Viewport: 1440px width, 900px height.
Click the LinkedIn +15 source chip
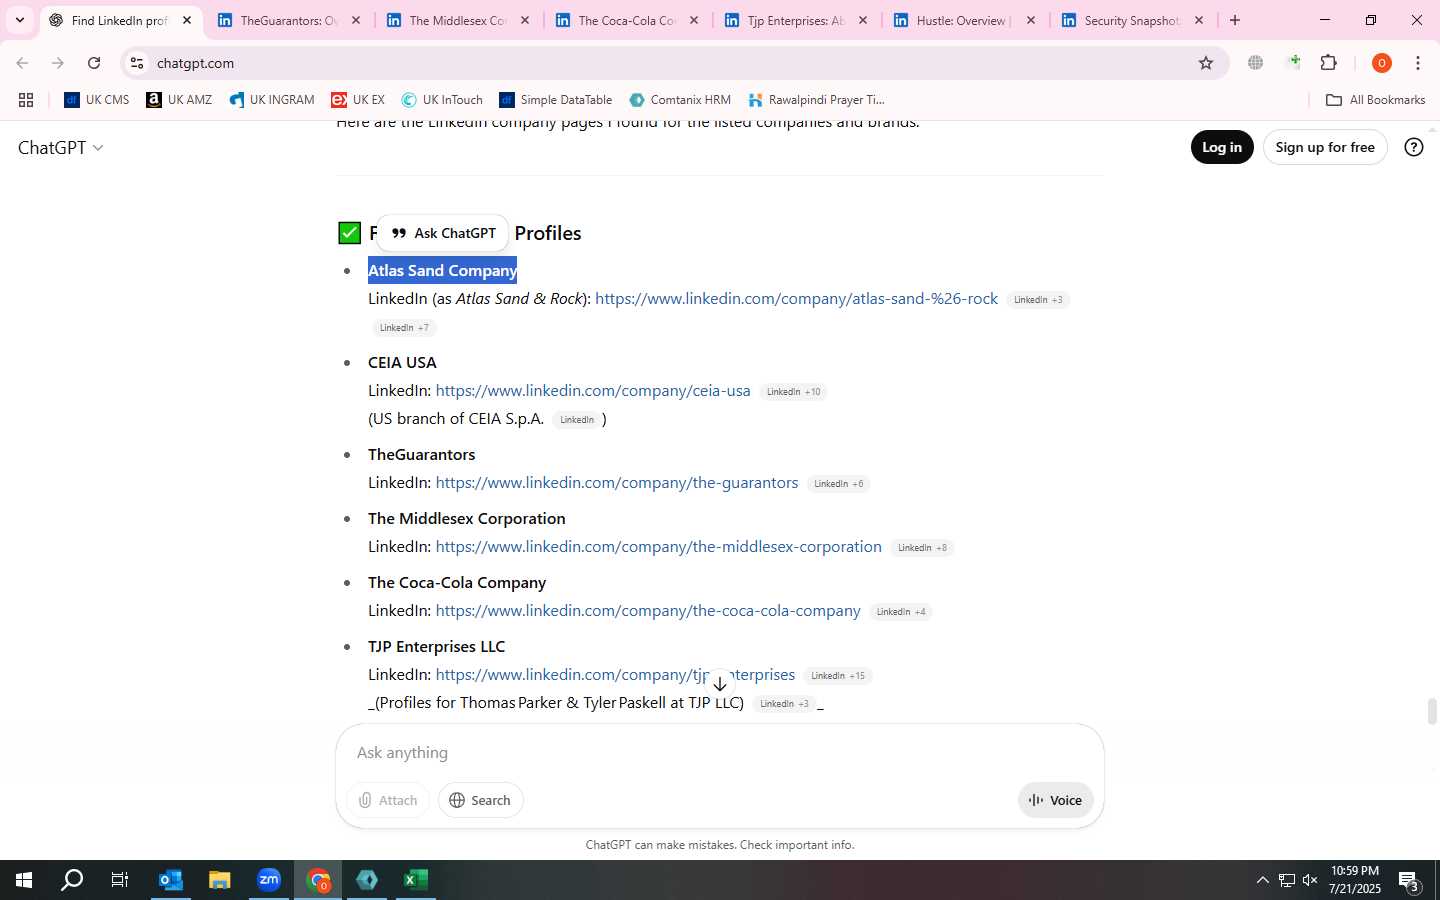[838, 676]
